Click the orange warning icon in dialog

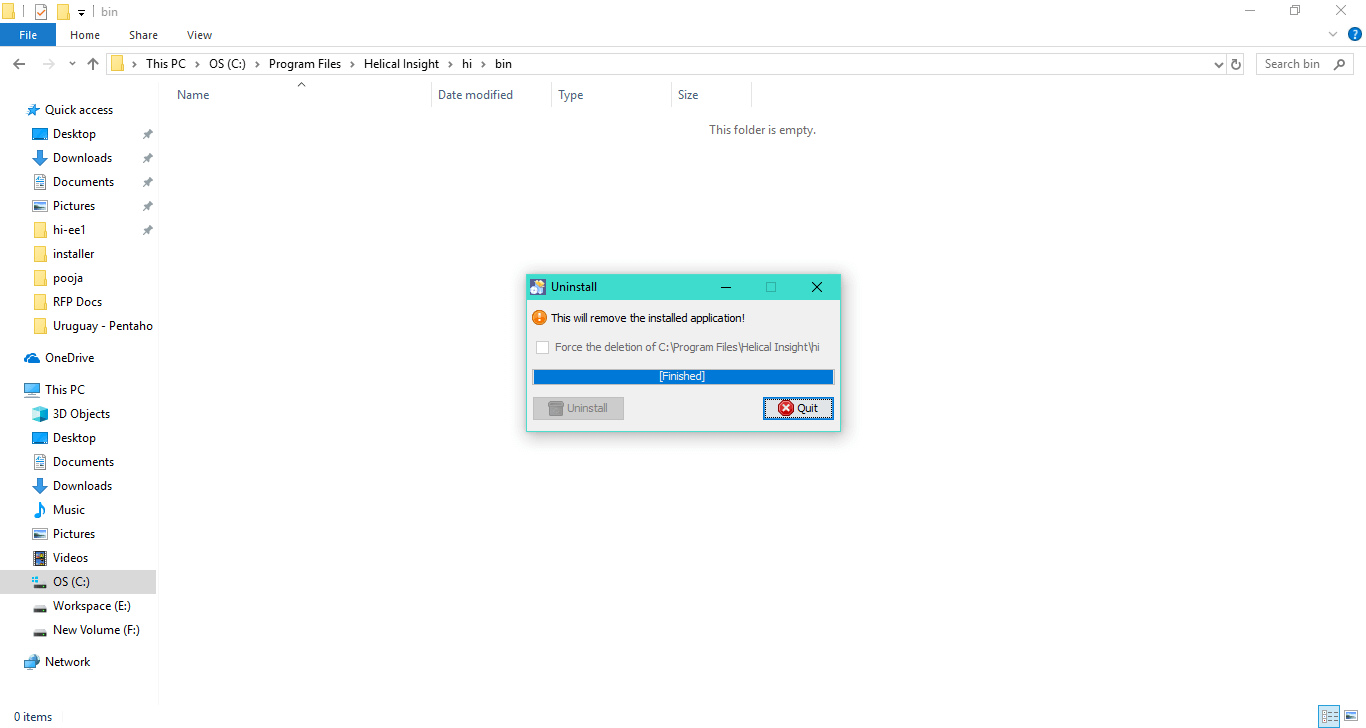click(539, 318)
